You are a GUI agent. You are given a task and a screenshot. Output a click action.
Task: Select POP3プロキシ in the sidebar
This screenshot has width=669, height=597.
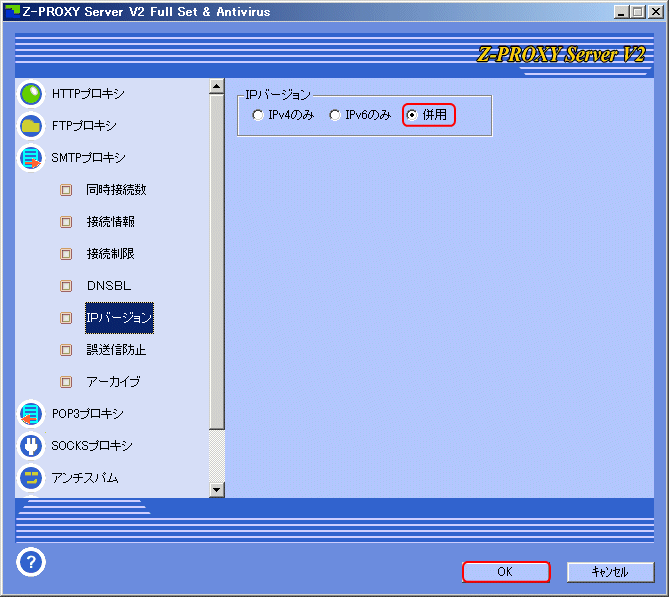coord(88,414)
